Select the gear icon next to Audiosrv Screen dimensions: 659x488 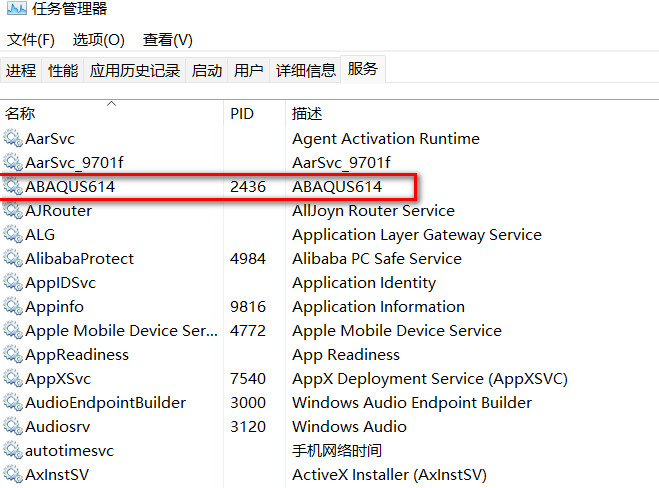point(12,427)
